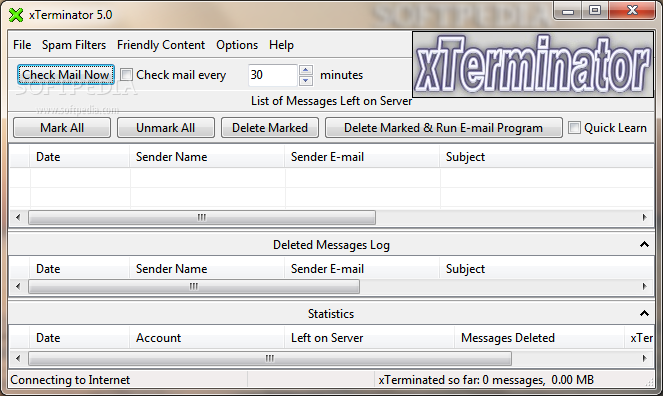Click Deleted Messages Log Subject header
663x396 pixels.
point(547,269)
